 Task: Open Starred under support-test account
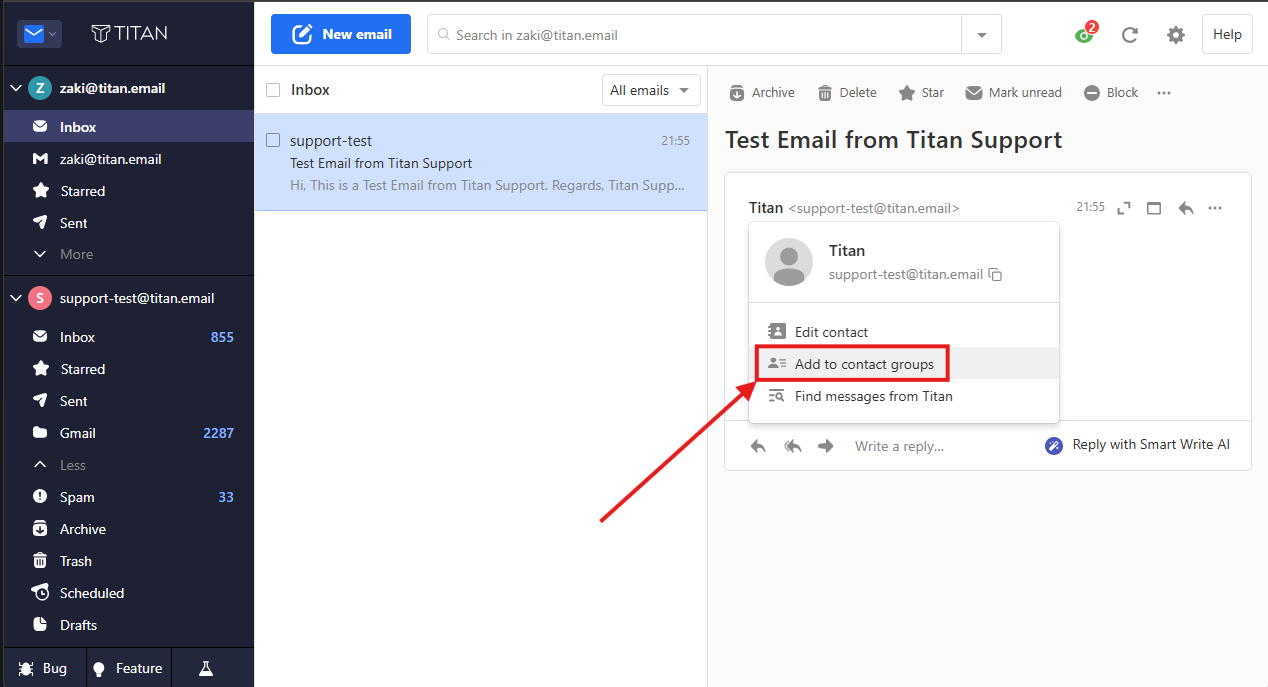point(127,369)
